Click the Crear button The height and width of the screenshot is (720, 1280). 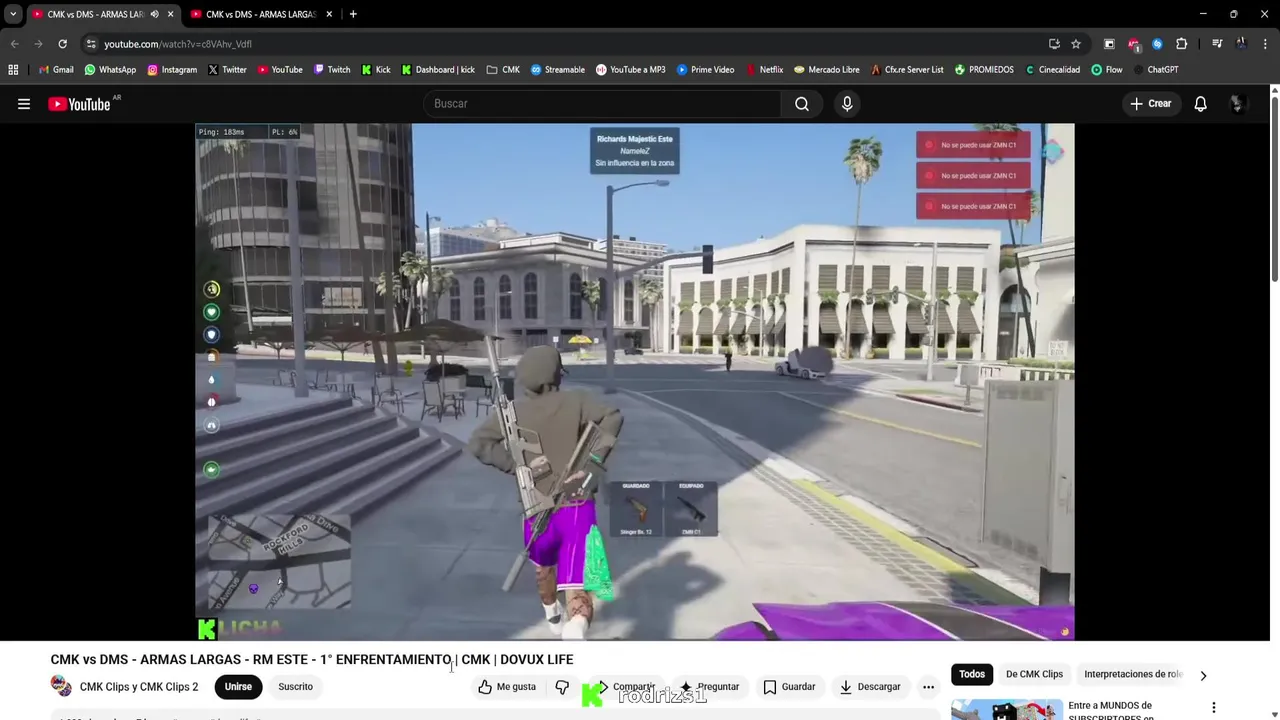(x=1150, y=104)
